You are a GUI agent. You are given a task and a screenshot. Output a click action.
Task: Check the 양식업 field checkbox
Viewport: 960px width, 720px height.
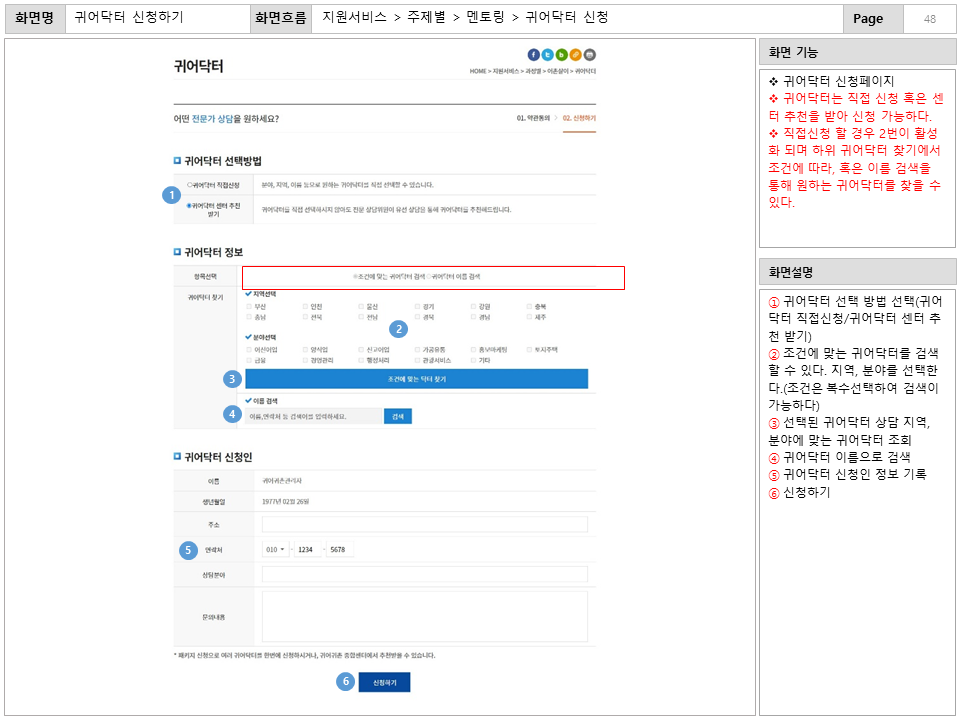304,348
